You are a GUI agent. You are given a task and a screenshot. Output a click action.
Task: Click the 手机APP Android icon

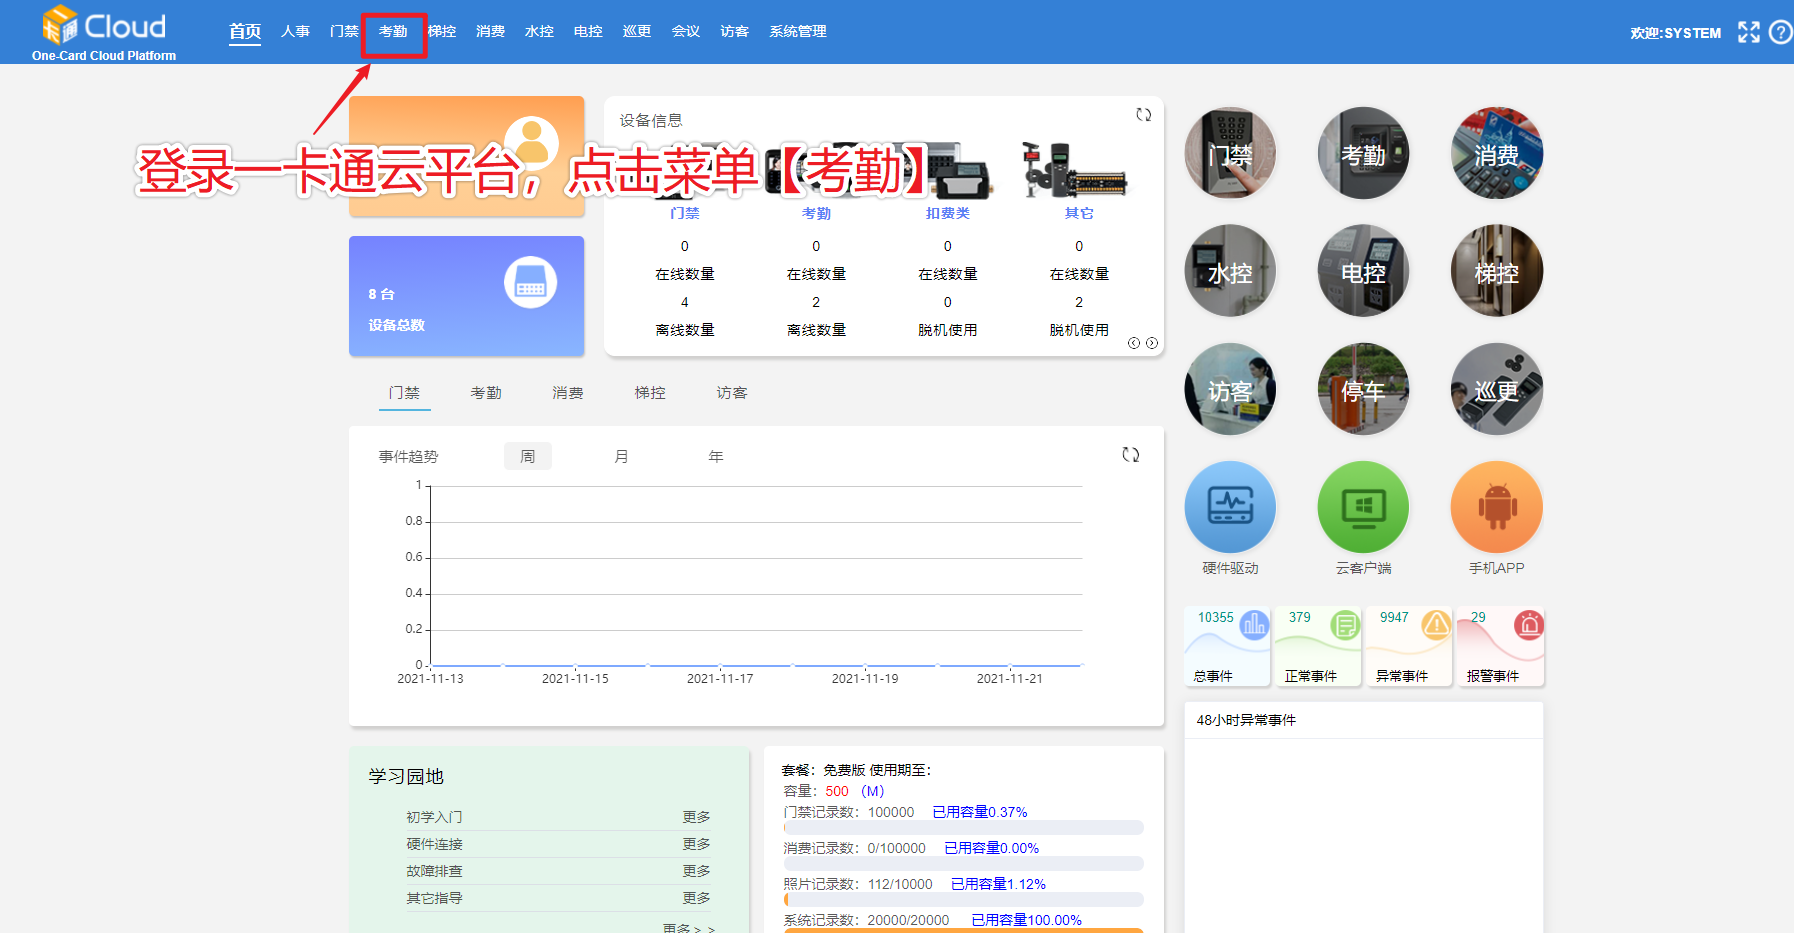pyautogui.click(x=1496, y=507)
